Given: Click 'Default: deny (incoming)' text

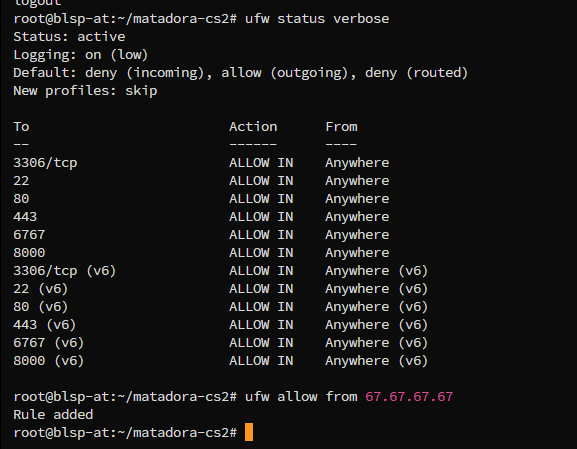Looking at the screenshot, I should point(109,73).
